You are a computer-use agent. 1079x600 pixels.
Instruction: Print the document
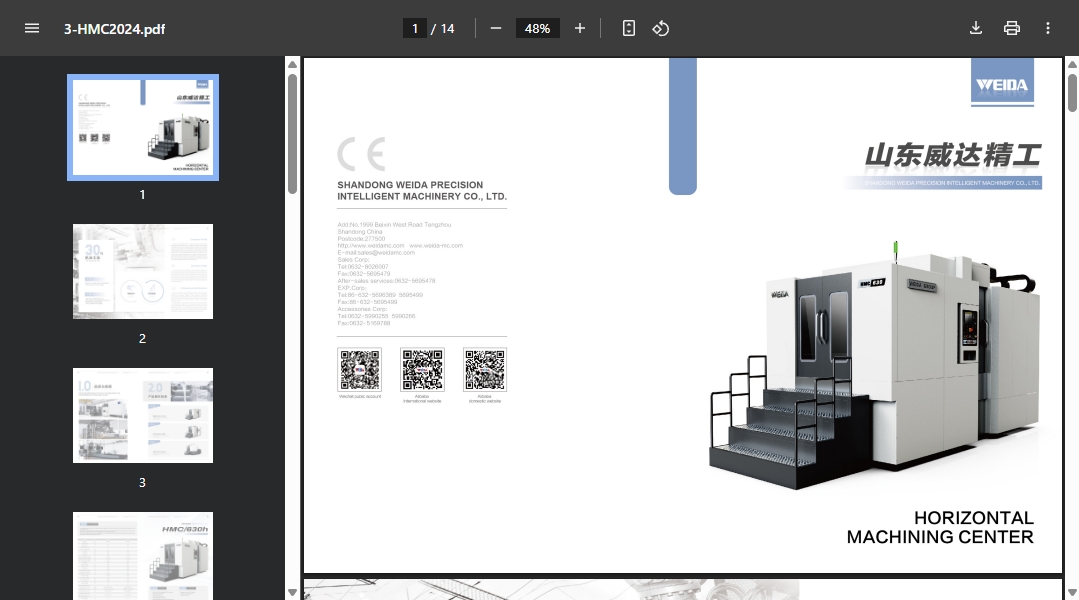[x=1012, y=28]
